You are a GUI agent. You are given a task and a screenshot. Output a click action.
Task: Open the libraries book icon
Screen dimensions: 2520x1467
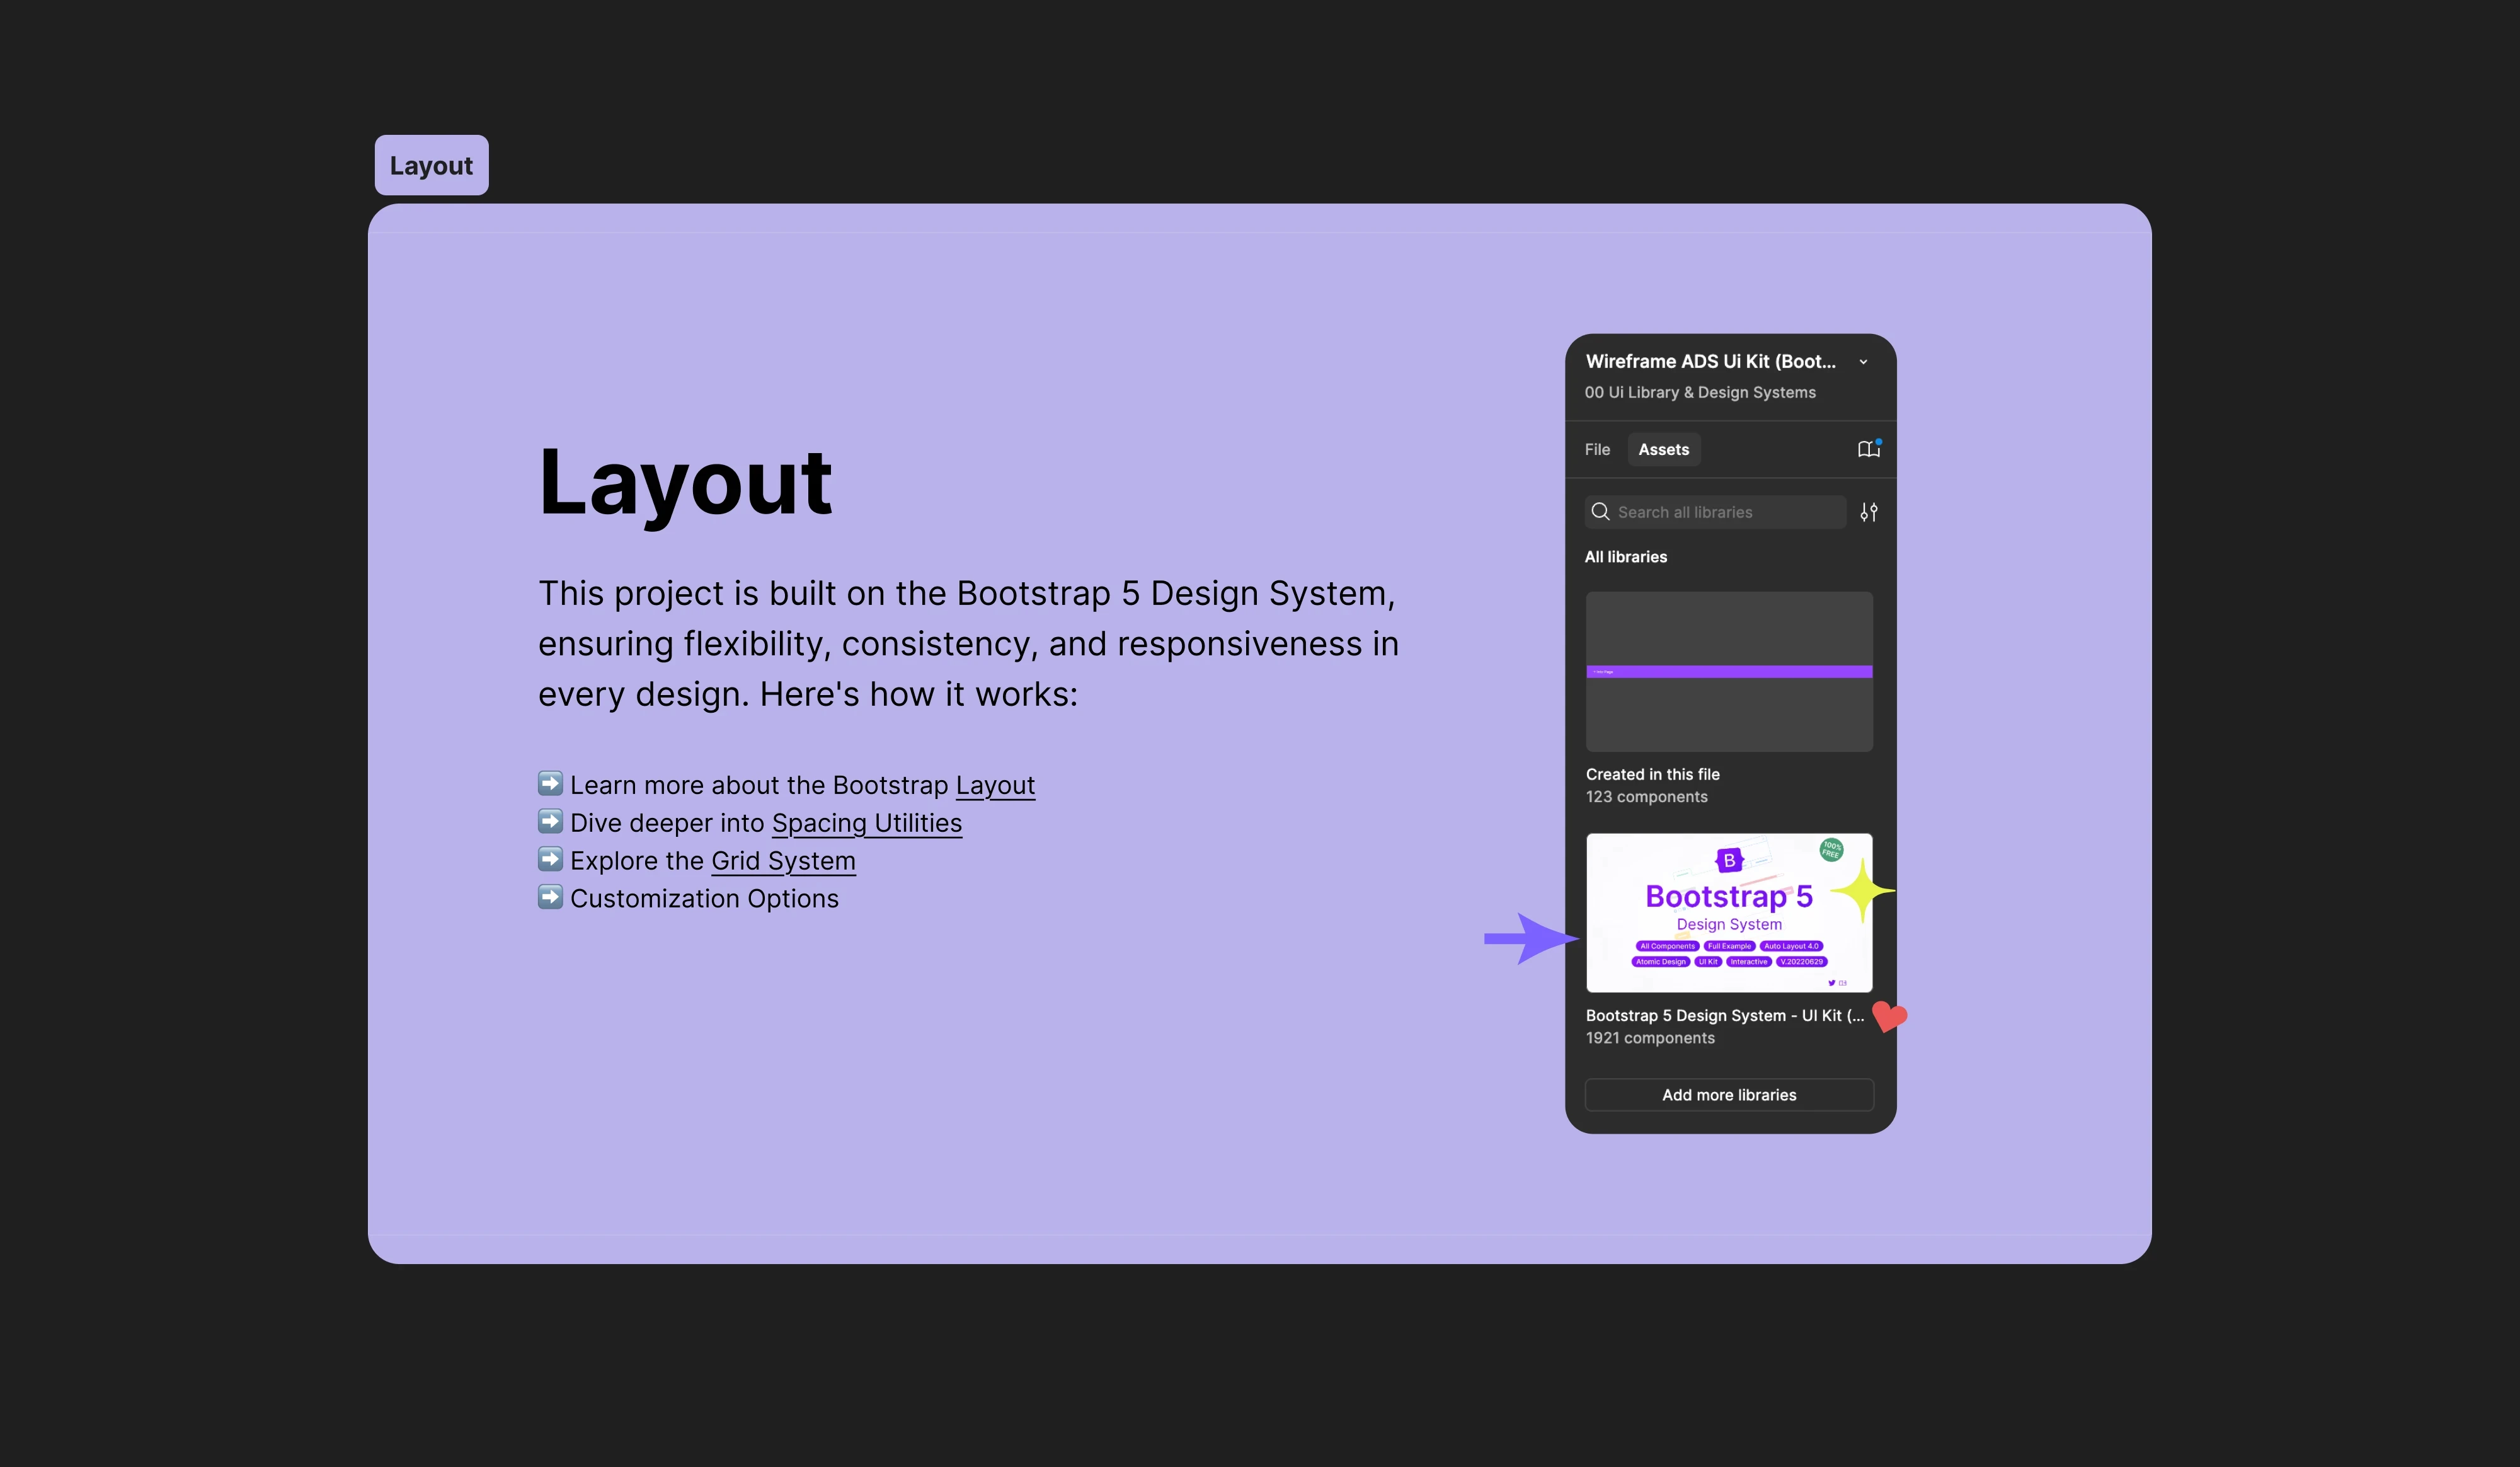1868,449
